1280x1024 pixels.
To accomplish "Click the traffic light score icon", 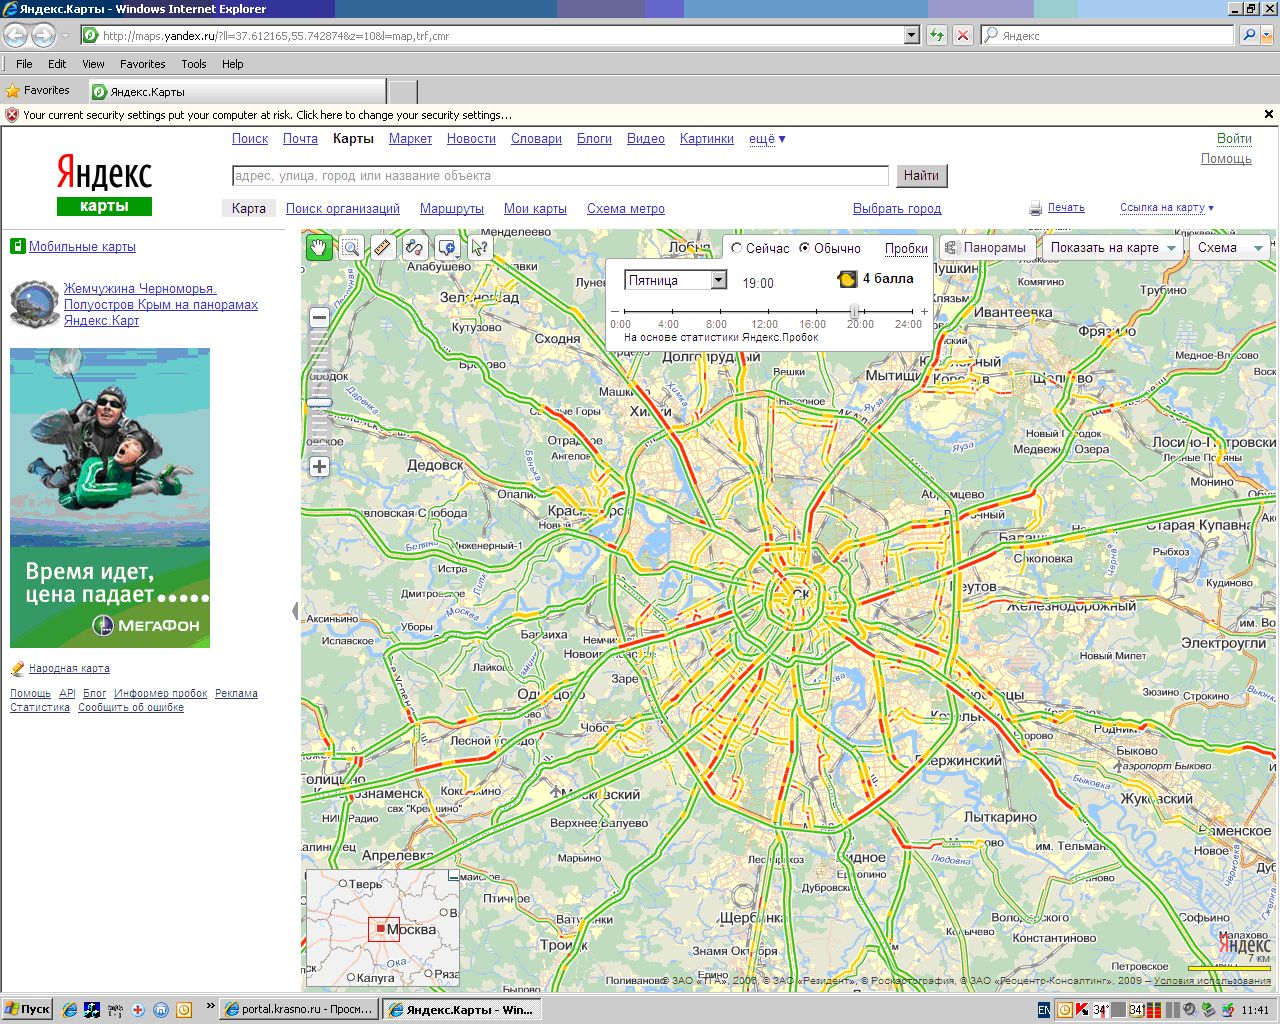I will tap(847, 279).
